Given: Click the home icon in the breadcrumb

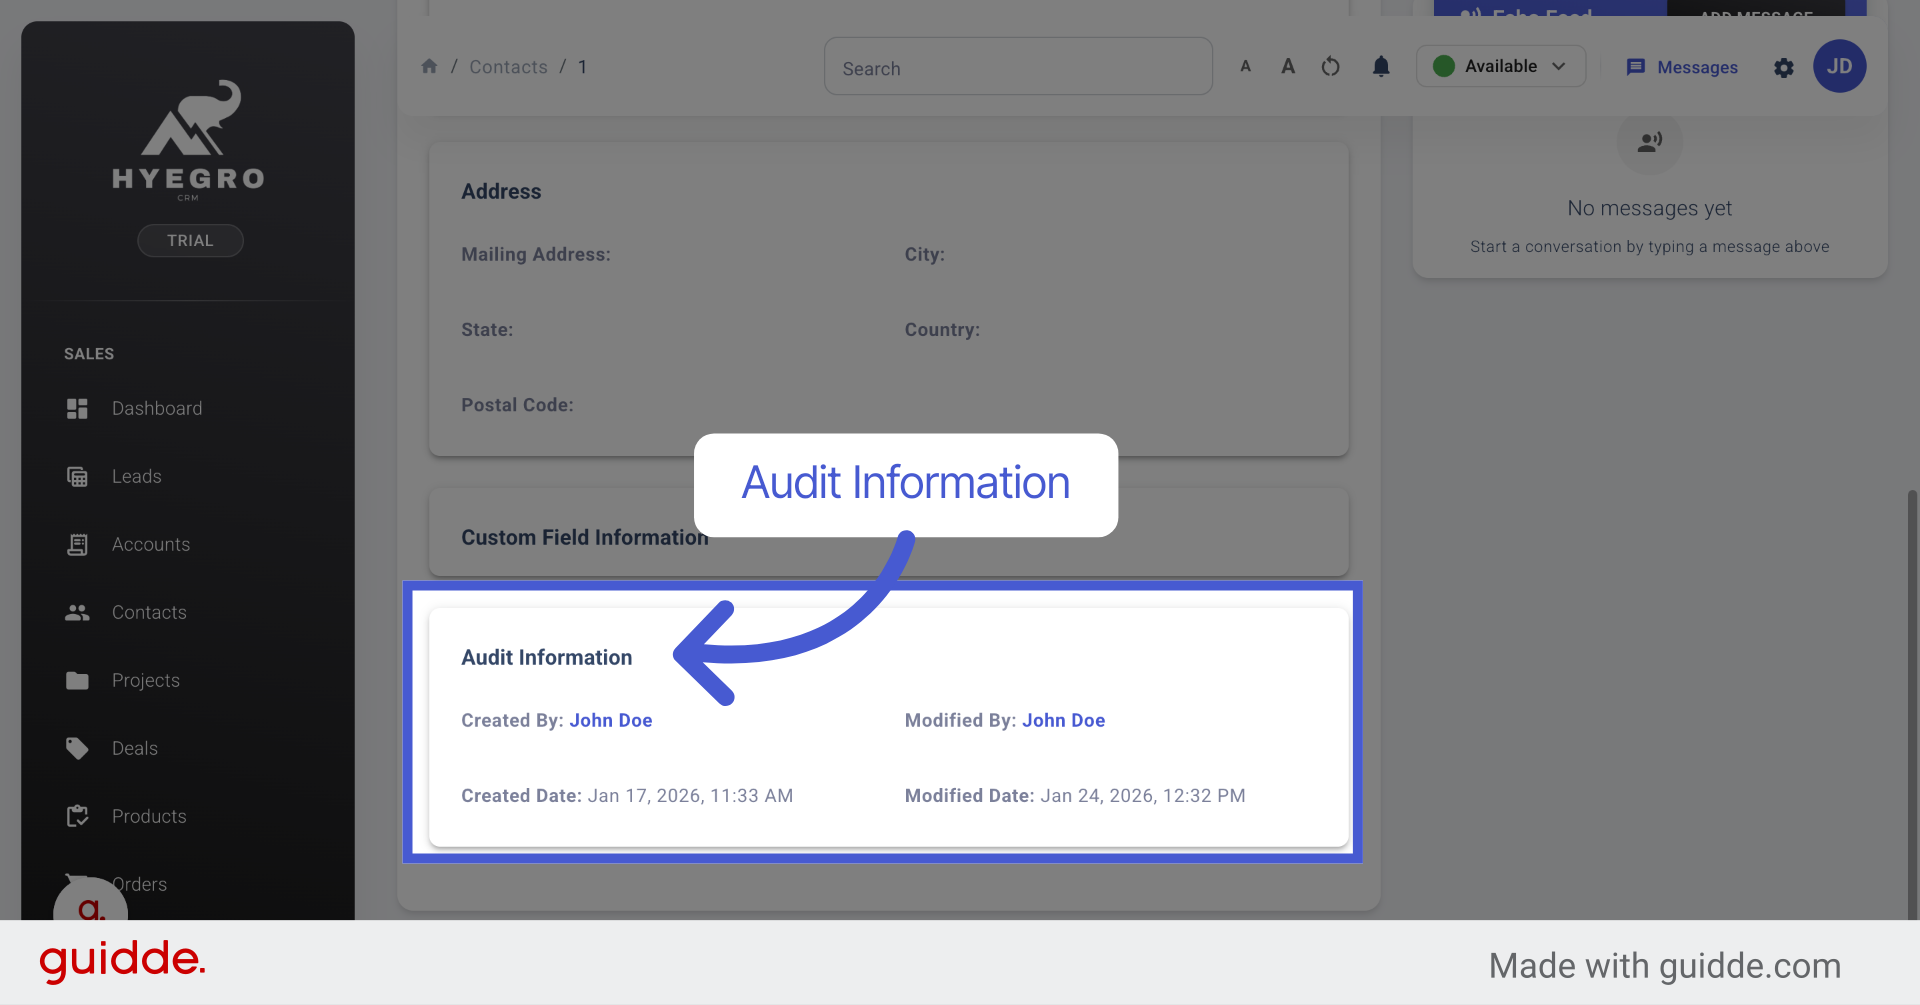Looking at the screenshot, I should (430, 65).
